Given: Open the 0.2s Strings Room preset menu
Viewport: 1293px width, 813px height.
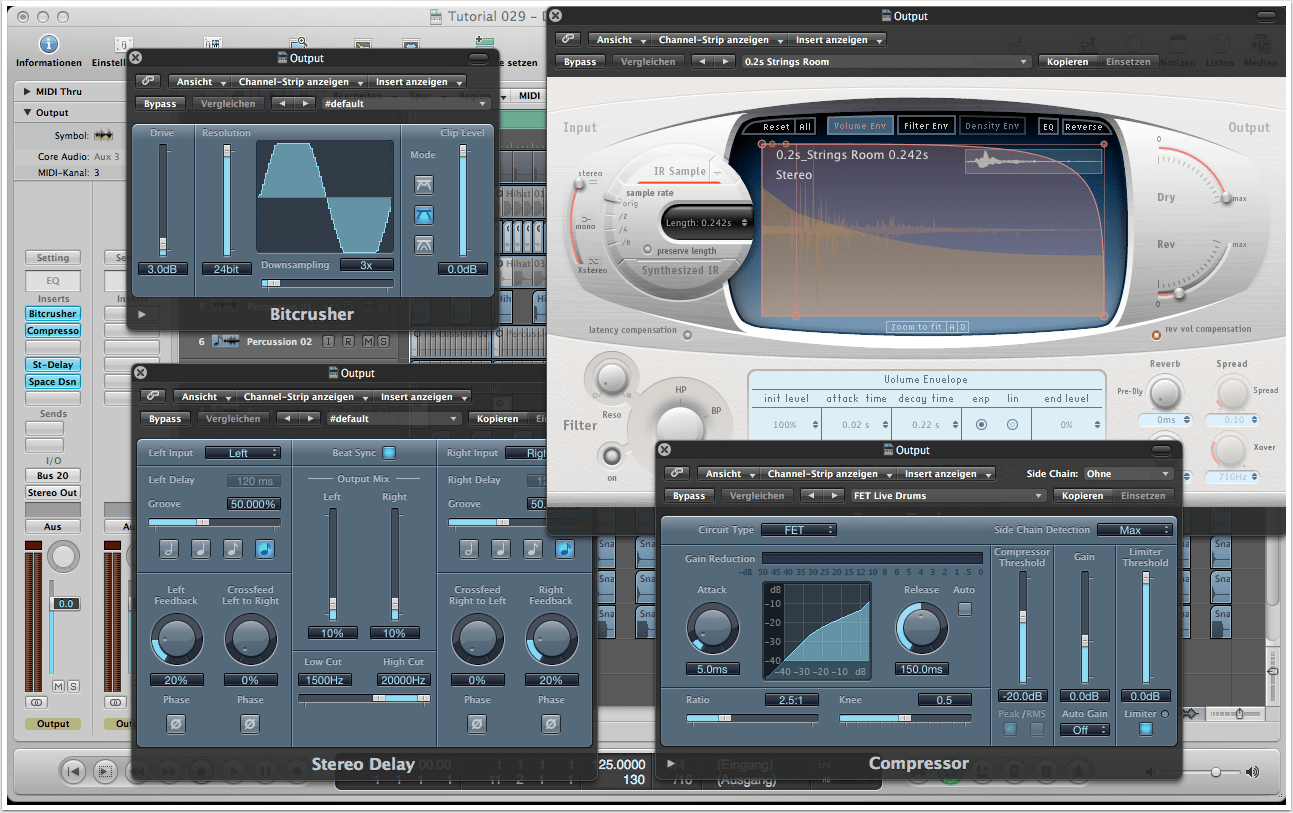Looking at the screenshot, I should click(885, 62).
